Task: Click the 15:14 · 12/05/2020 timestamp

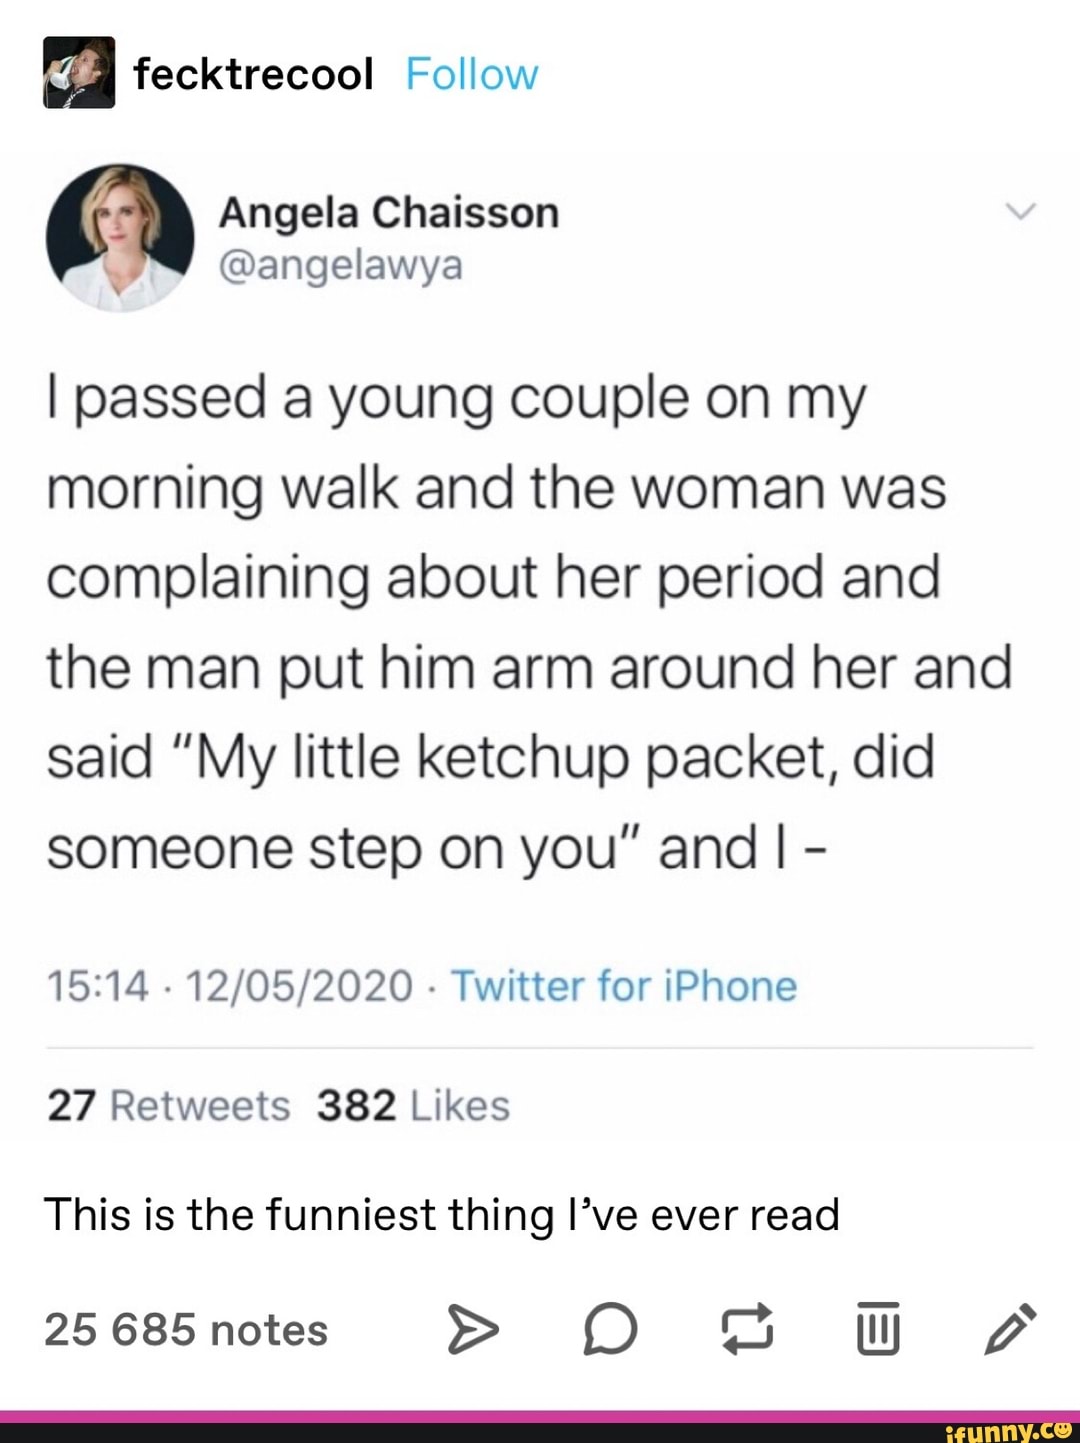Action: coord(229,986)
